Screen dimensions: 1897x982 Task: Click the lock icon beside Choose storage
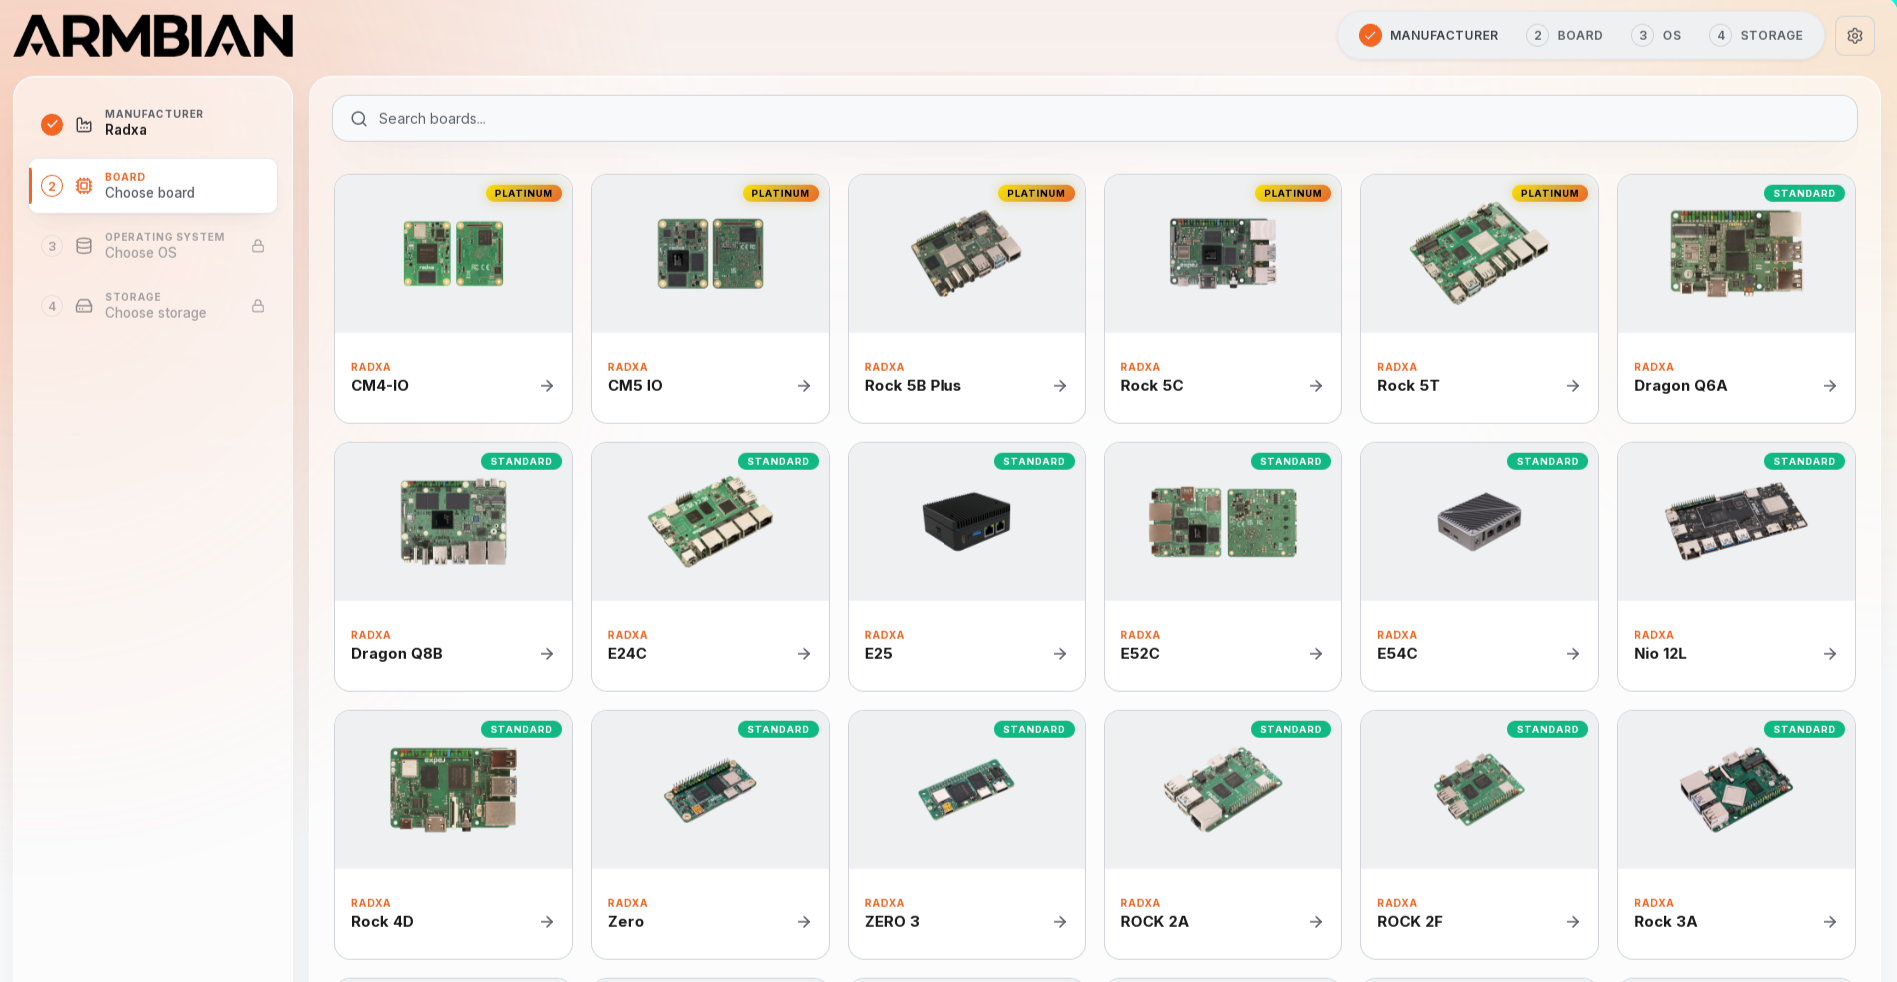pyautogui.click(x=258, y=306)
